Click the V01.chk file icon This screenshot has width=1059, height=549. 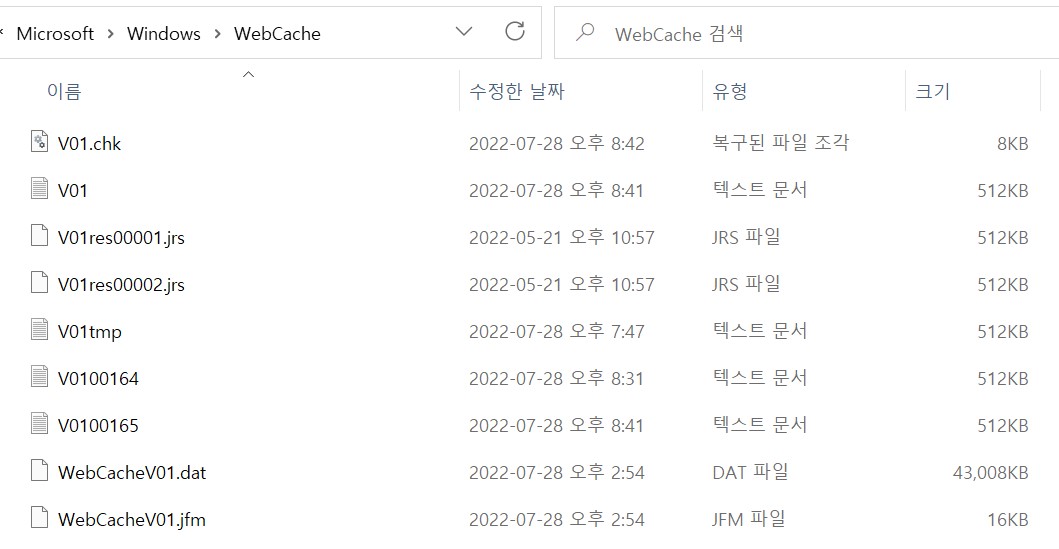tap(40, 142)
